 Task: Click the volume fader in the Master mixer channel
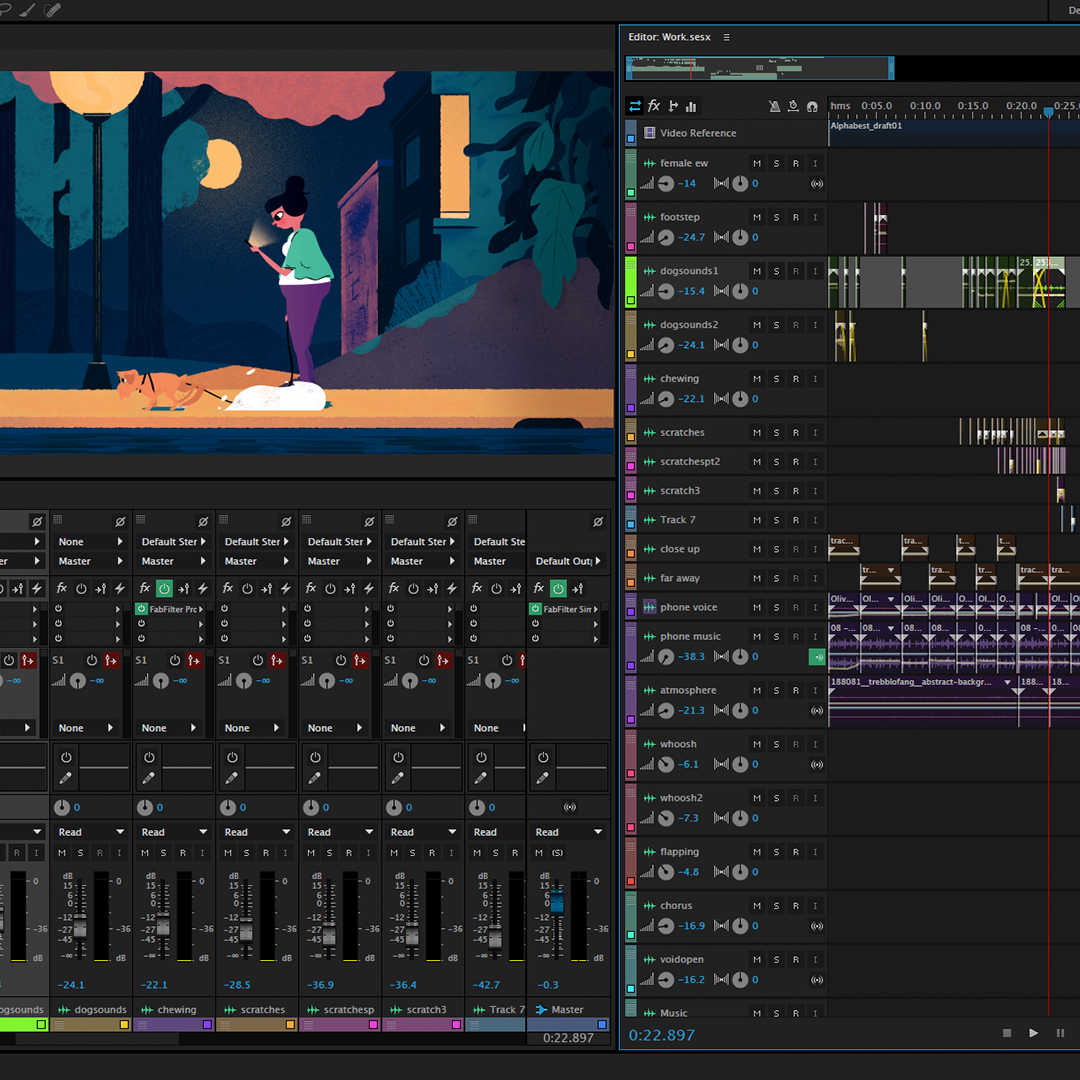point(557,902)
